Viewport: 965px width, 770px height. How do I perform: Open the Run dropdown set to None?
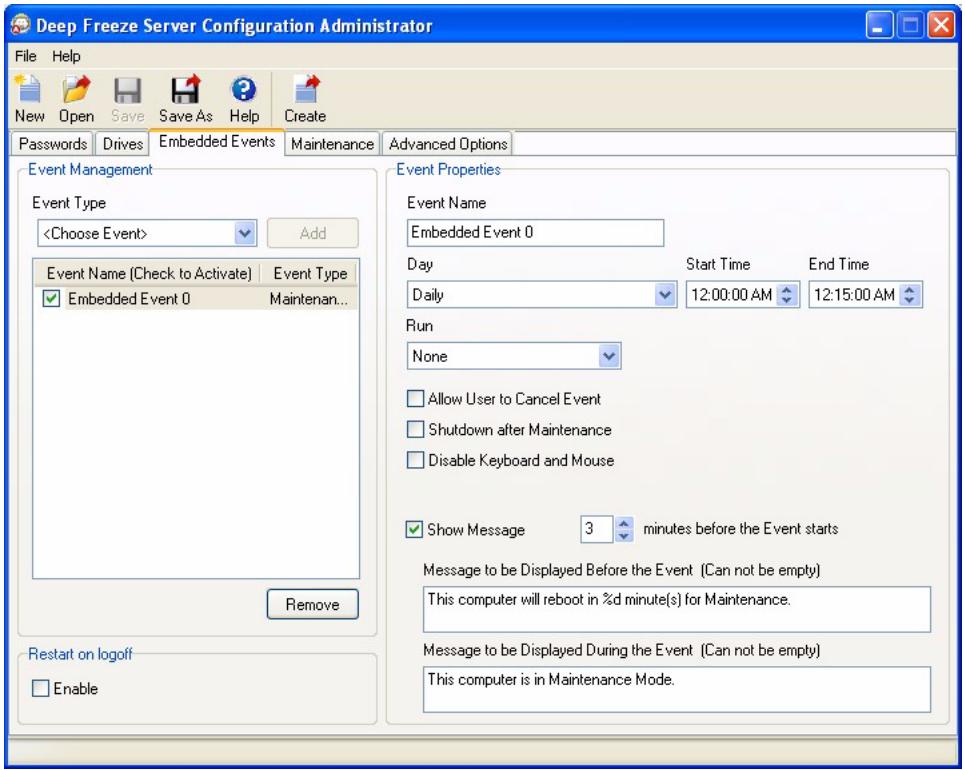click(x=609, y=356)
